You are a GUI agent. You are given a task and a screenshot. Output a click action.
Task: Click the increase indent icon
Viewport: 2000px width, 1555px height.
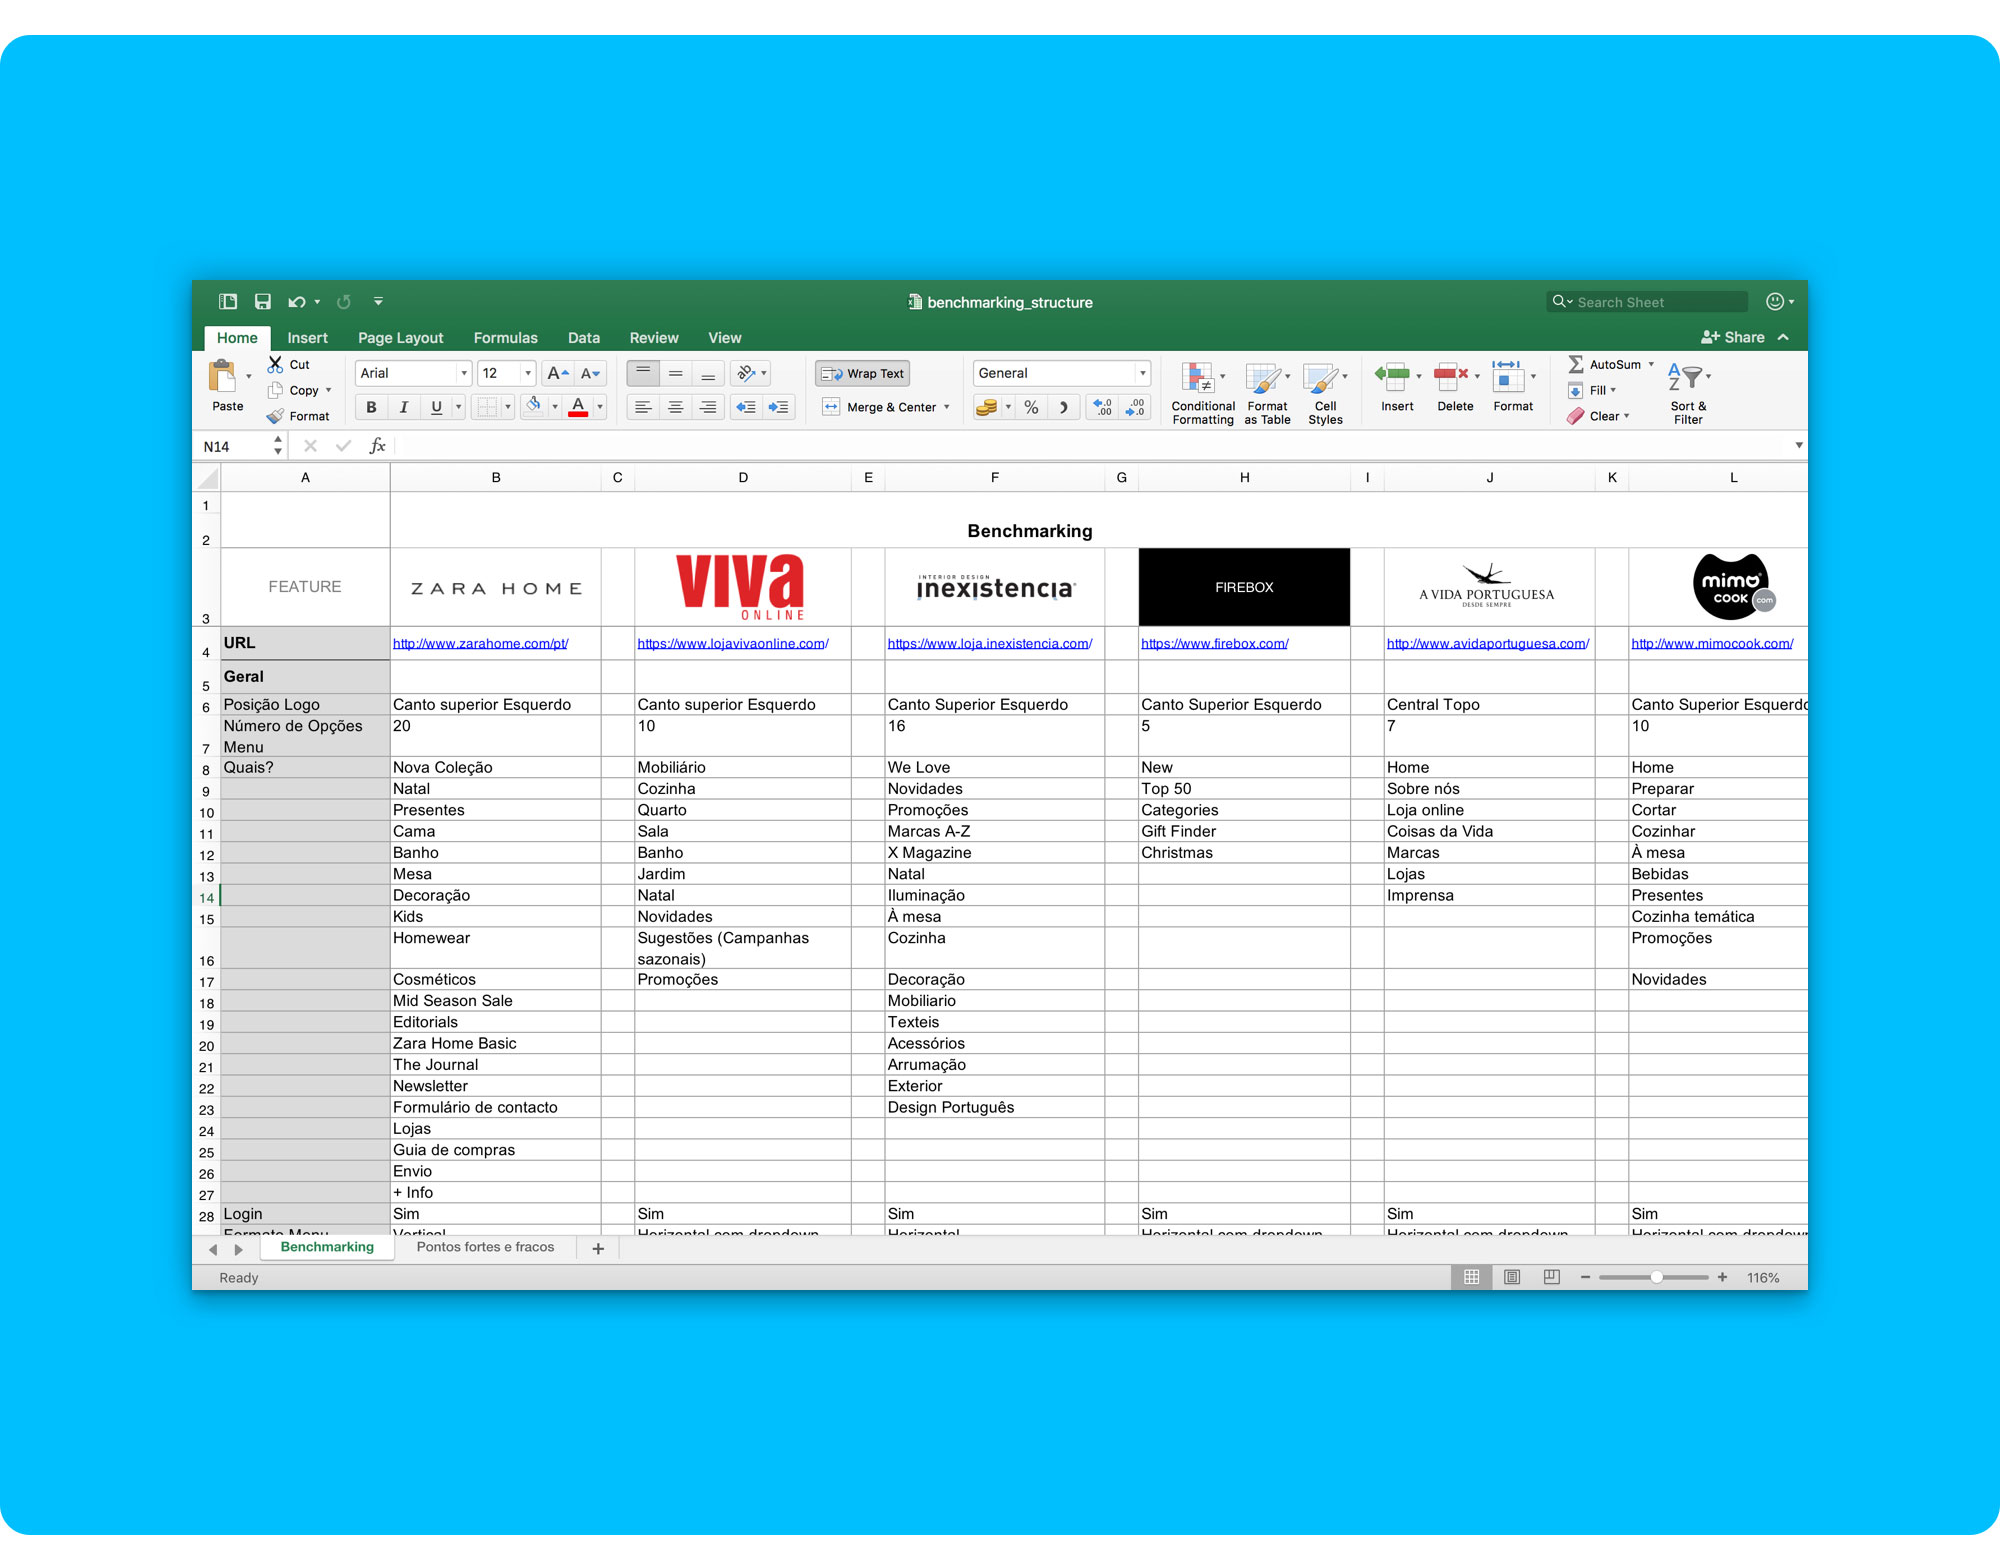pos(778,407)
